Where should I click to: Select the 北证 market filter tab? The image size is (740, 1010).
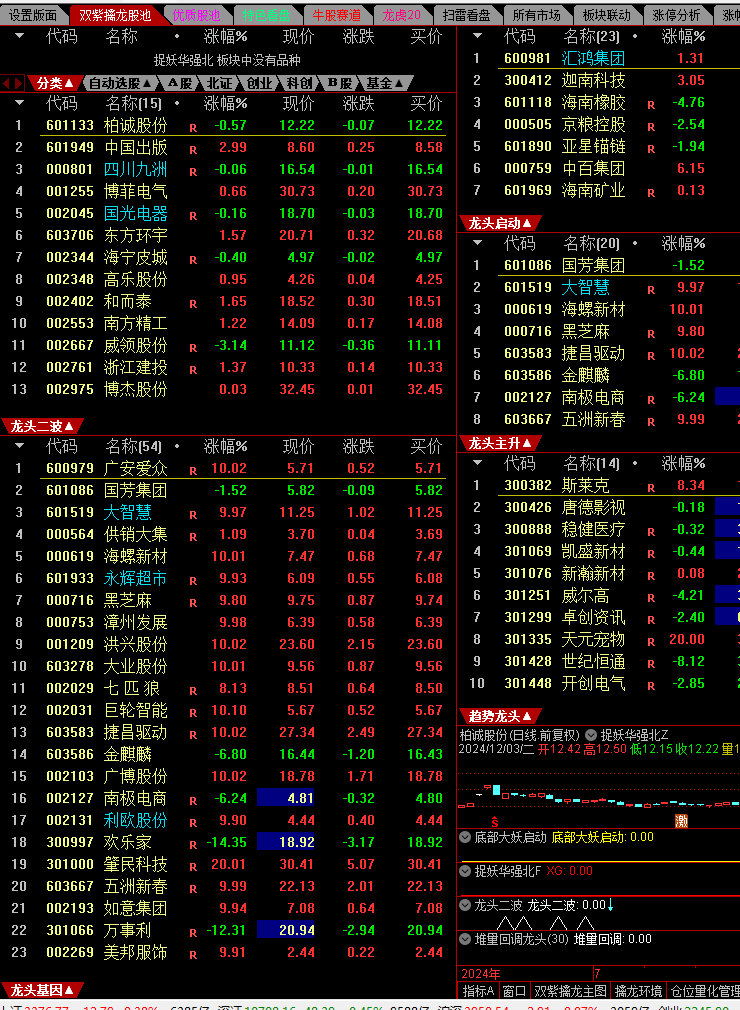220,83
